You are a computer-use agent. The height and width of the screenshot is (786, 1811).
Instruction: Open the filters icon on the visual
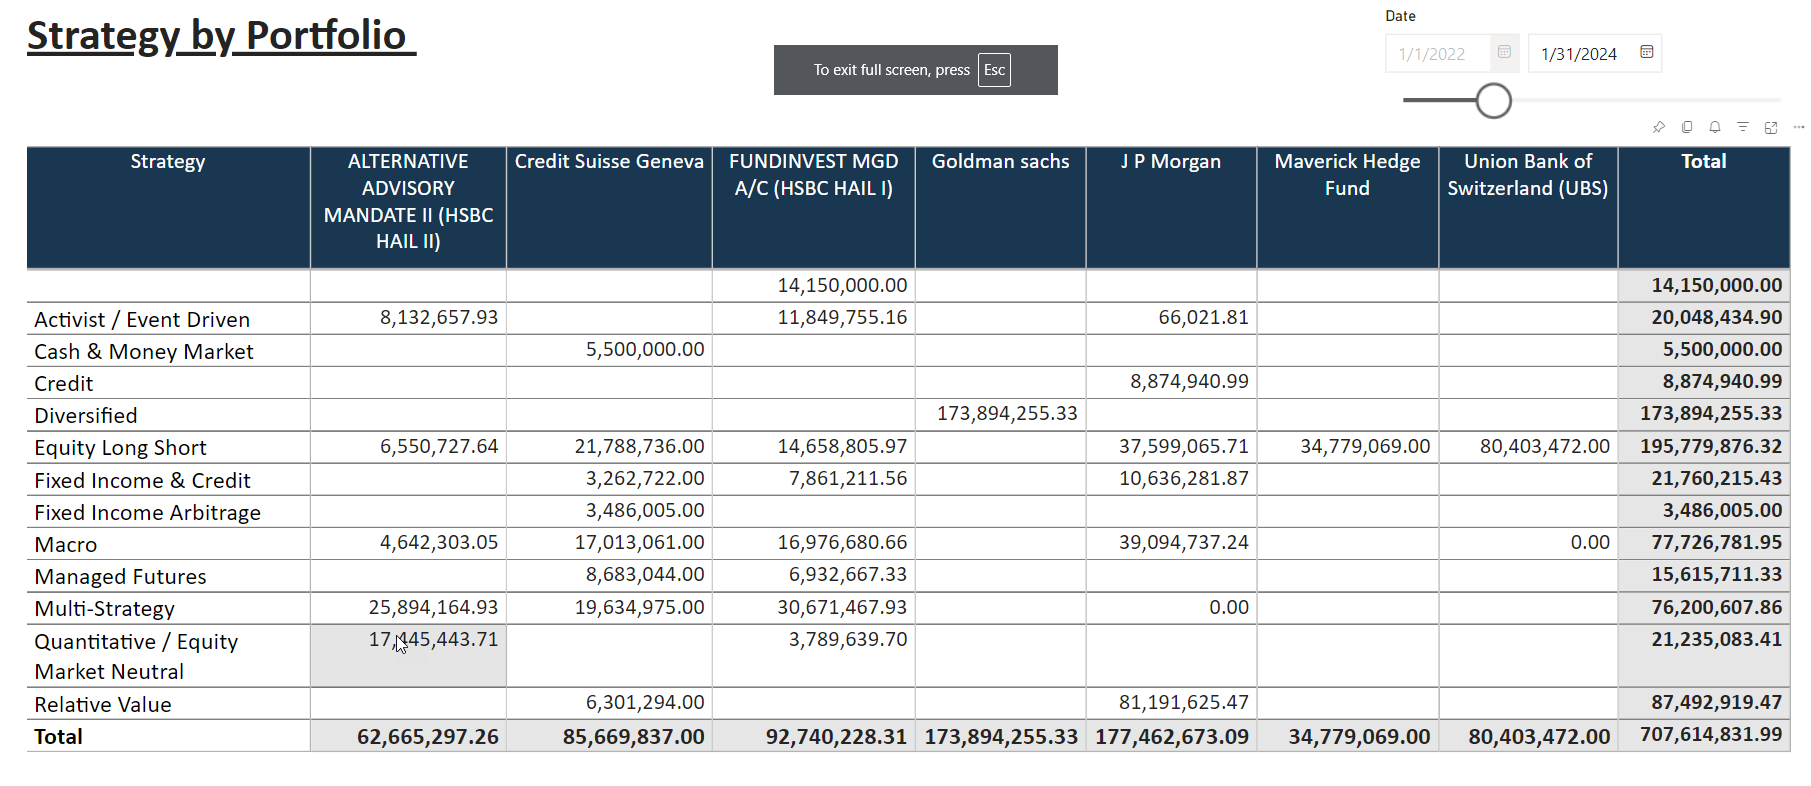pyautogui.click(x=1743, y=127)
